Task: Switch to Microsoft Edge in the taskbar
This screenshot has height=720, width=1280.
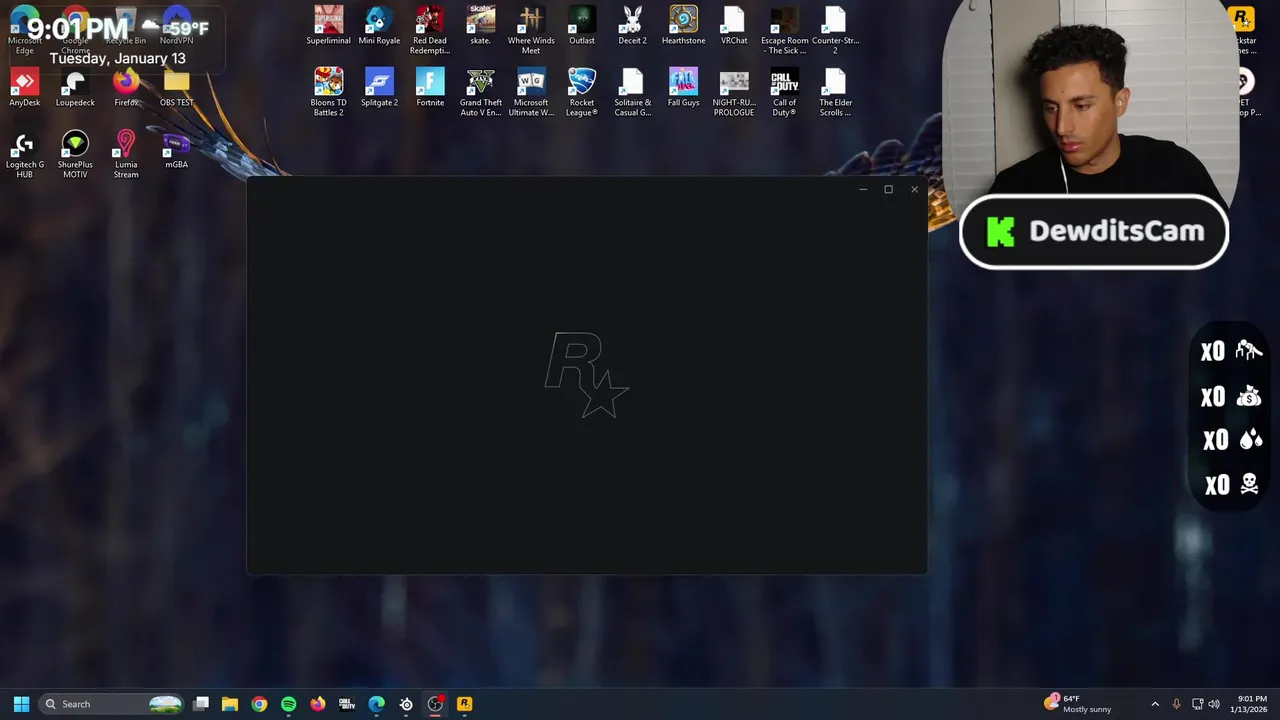Action: pos(376,704)
